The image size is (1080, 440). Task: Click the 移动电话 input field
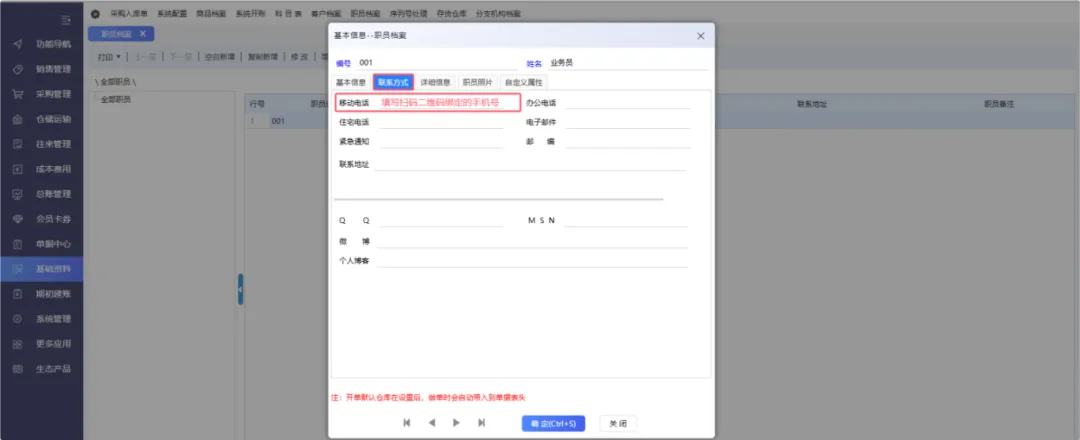coord(446,102)
